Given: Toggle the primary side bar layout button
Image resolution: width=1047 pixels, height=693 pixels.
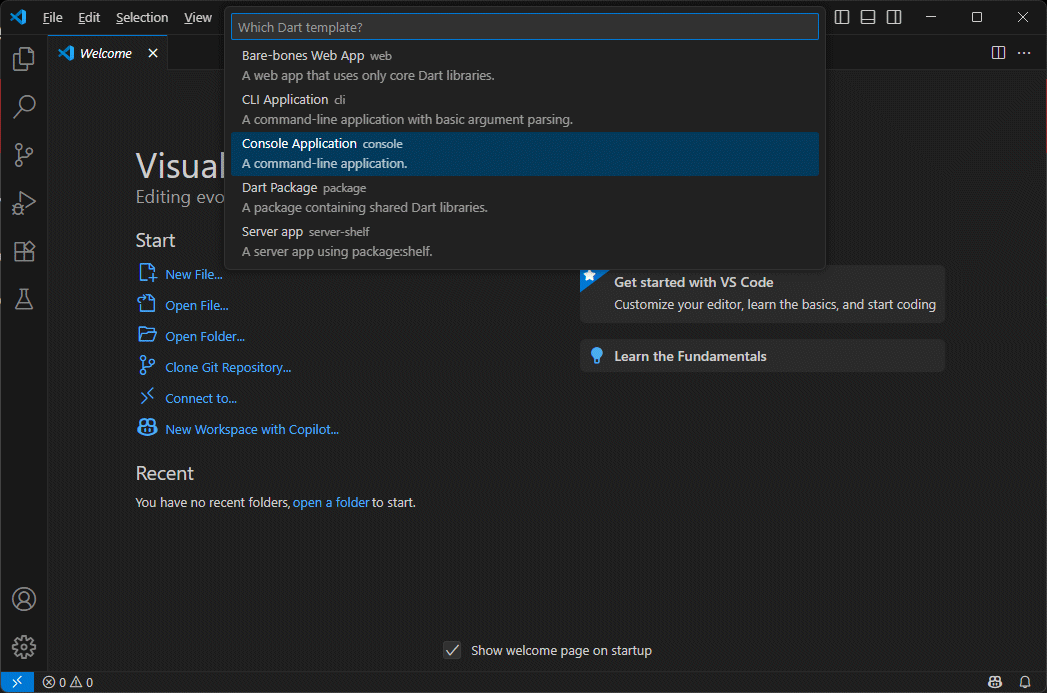Looking at the screenshot, I should 842,17.
